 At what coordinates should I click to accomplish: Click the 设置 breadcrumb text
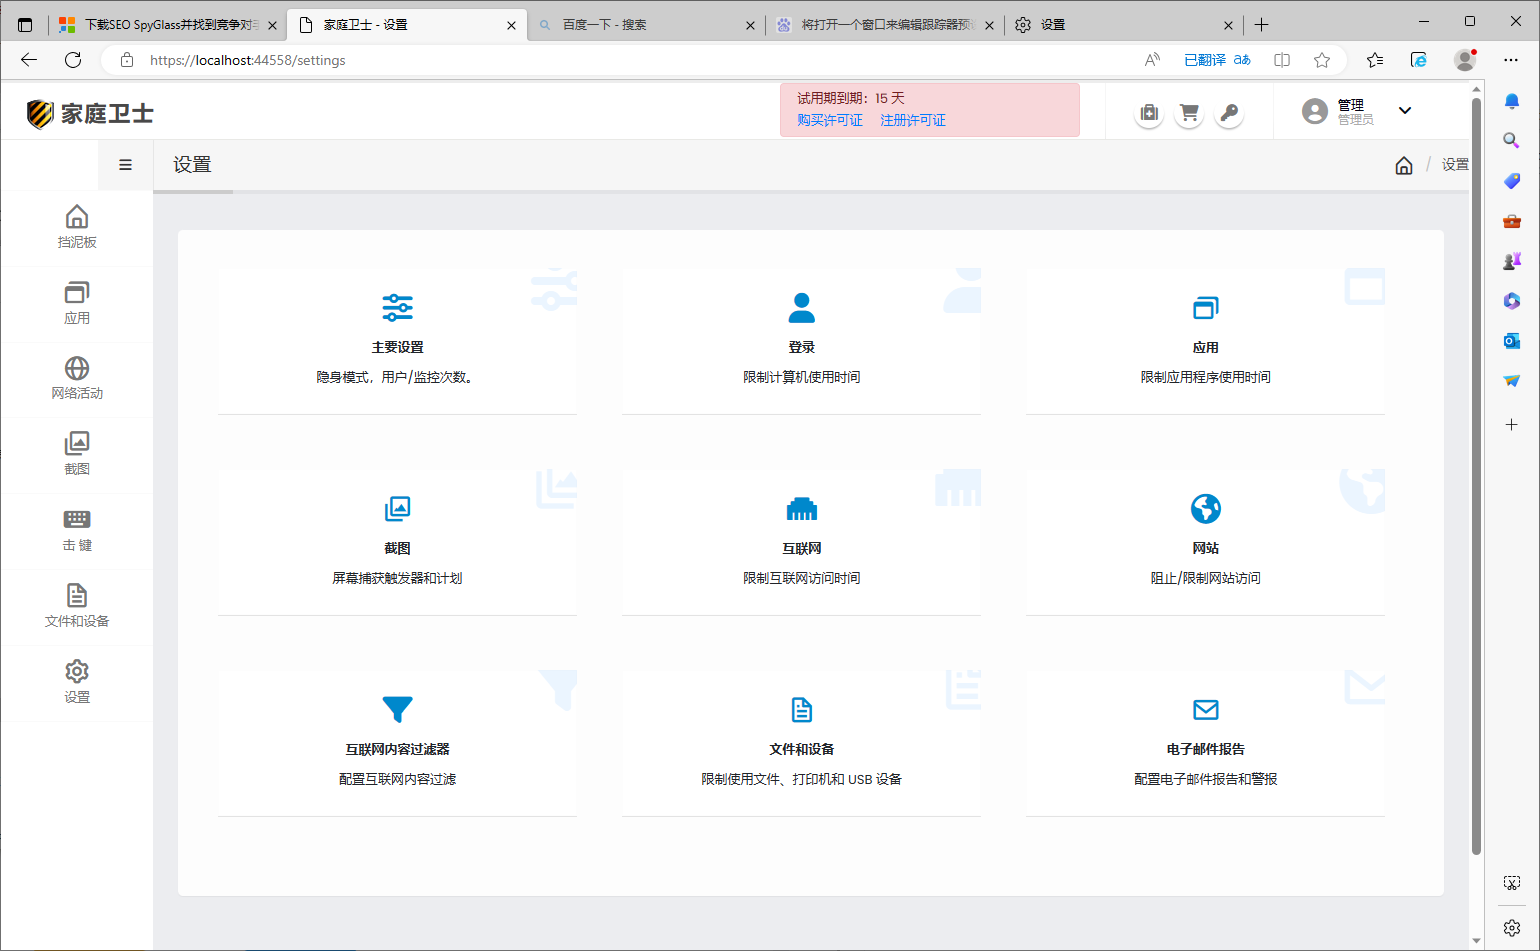1455,165
